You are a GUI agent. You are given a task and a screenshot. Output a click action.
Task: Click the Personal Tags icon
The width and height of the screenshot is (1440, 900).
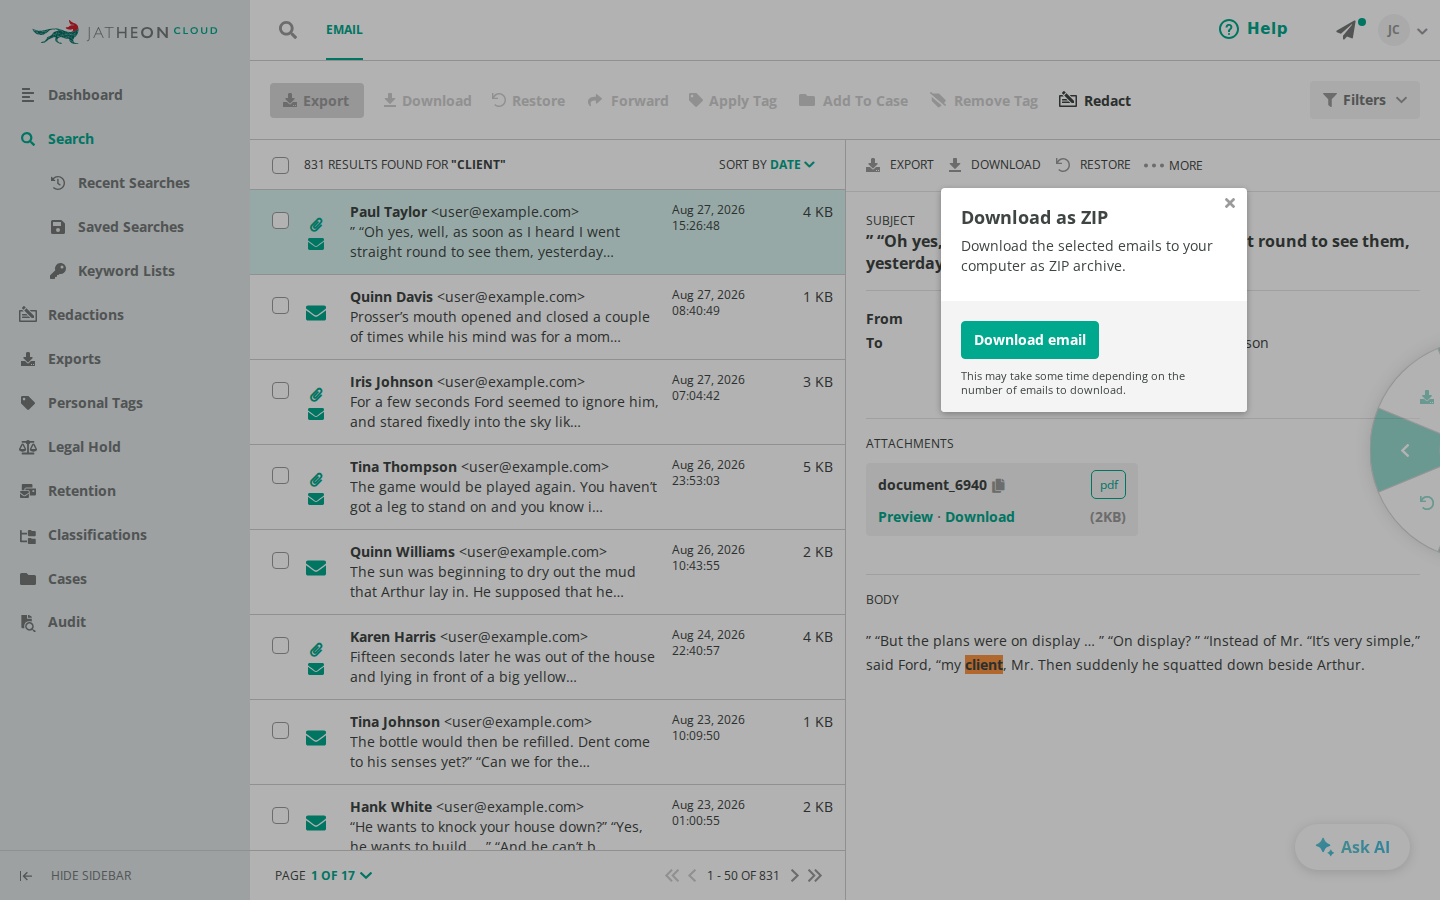(x=28, y=403)
